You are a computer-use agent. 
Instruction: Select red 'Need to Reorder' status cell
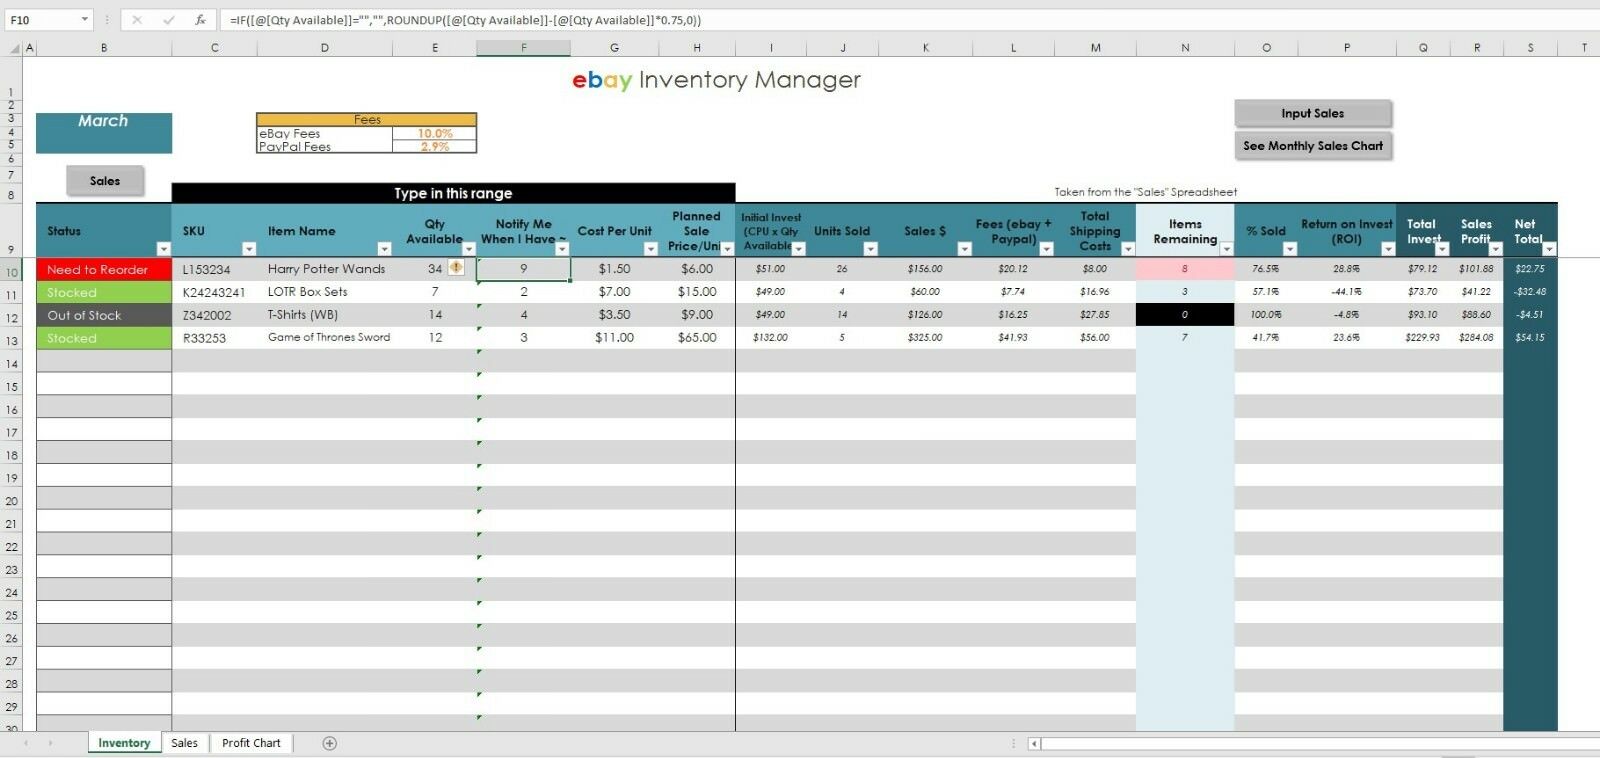click(x=104, y=269)
